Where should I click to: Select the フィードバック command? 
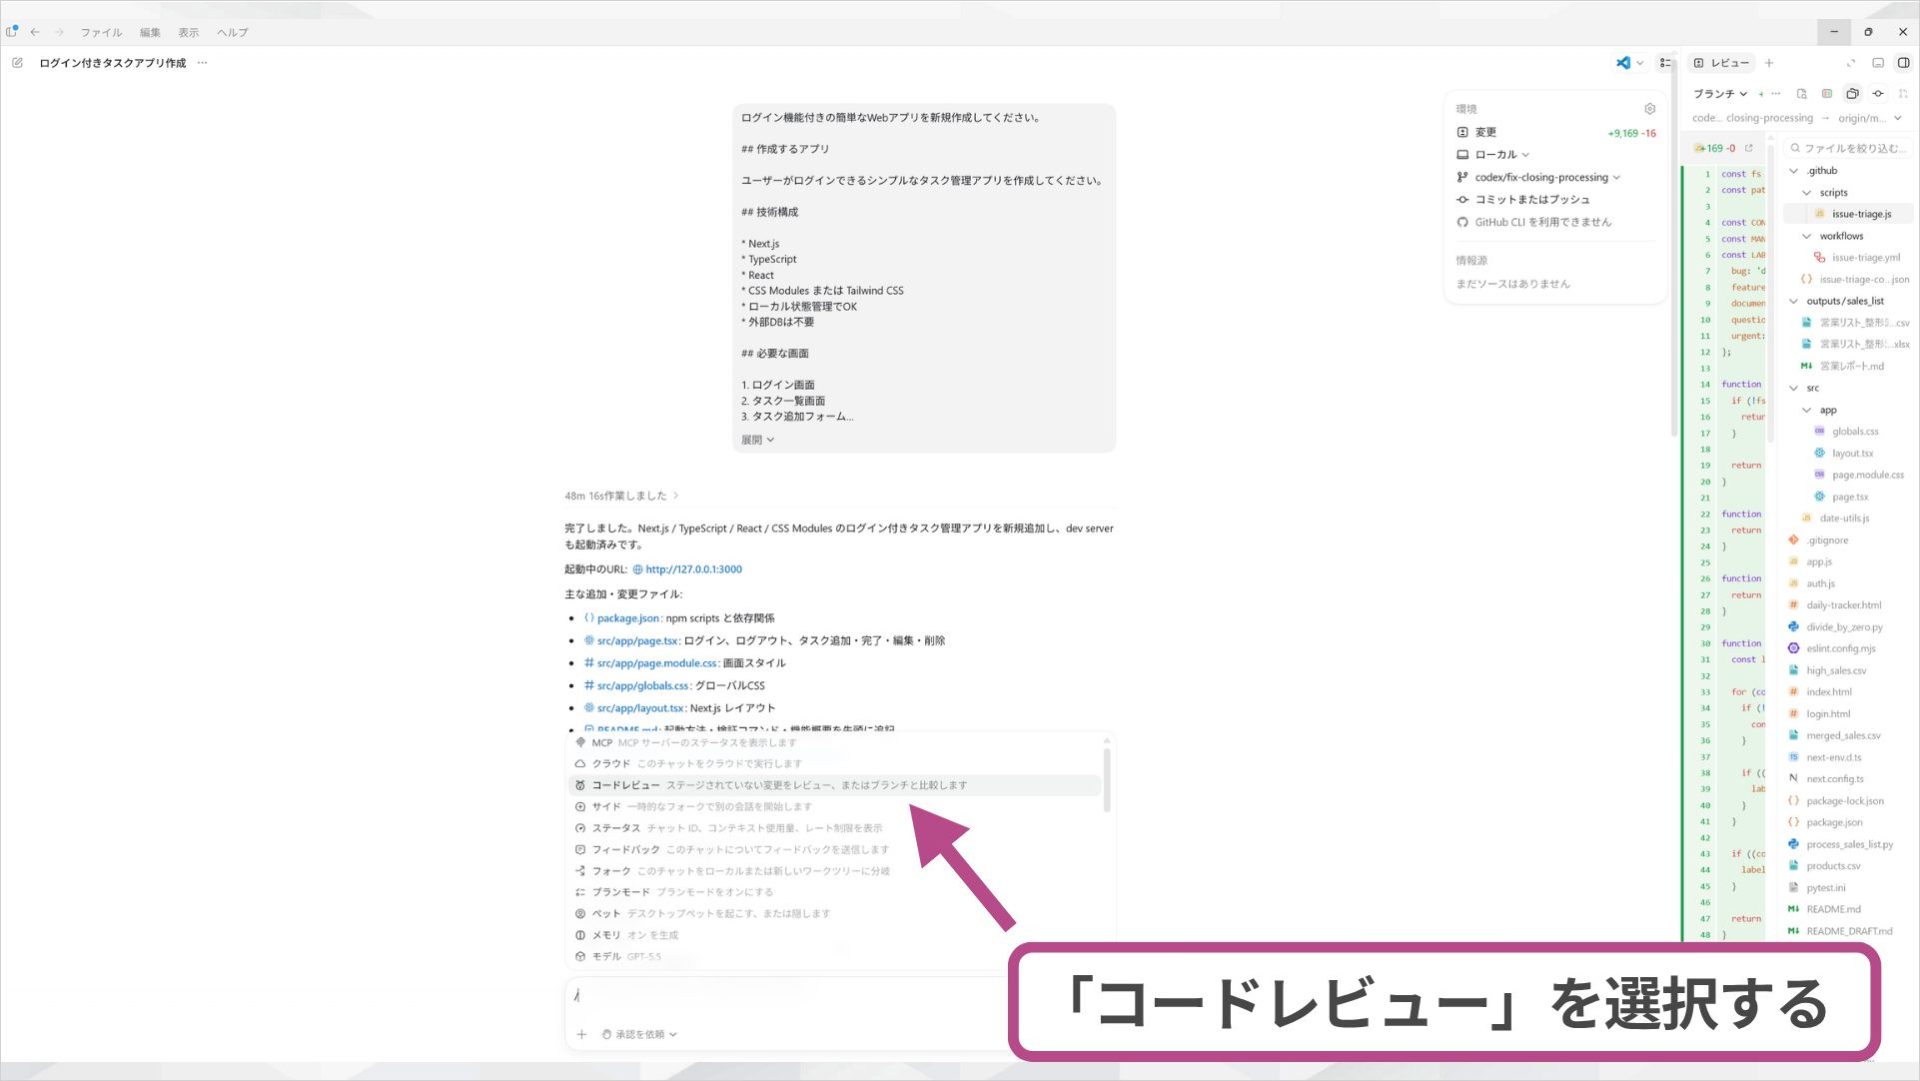click(x=835, y=850)
